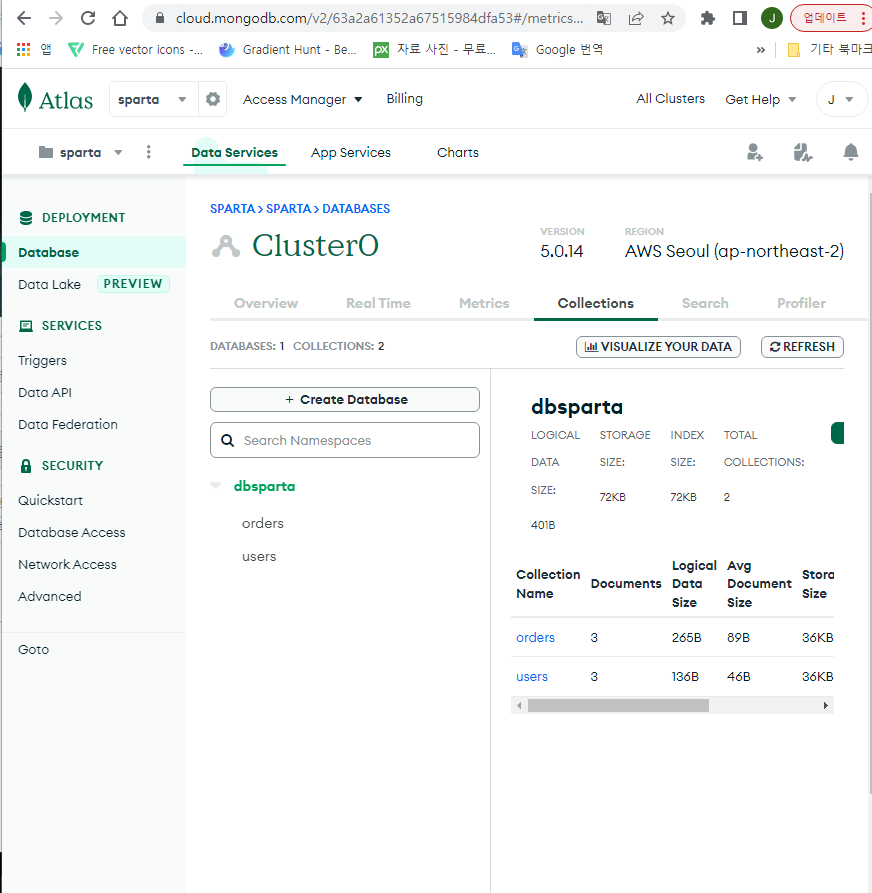Open Network Access in the sidebar
Image resolution: width=872 pixels, height=893 pixels.
tap(67, 564)
